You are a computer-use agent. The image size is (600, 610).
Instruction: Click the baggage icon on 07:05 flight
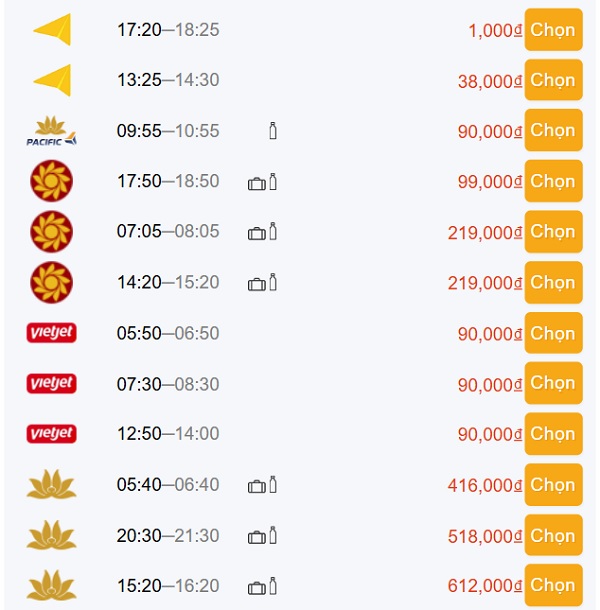click(x=256, y=233)
